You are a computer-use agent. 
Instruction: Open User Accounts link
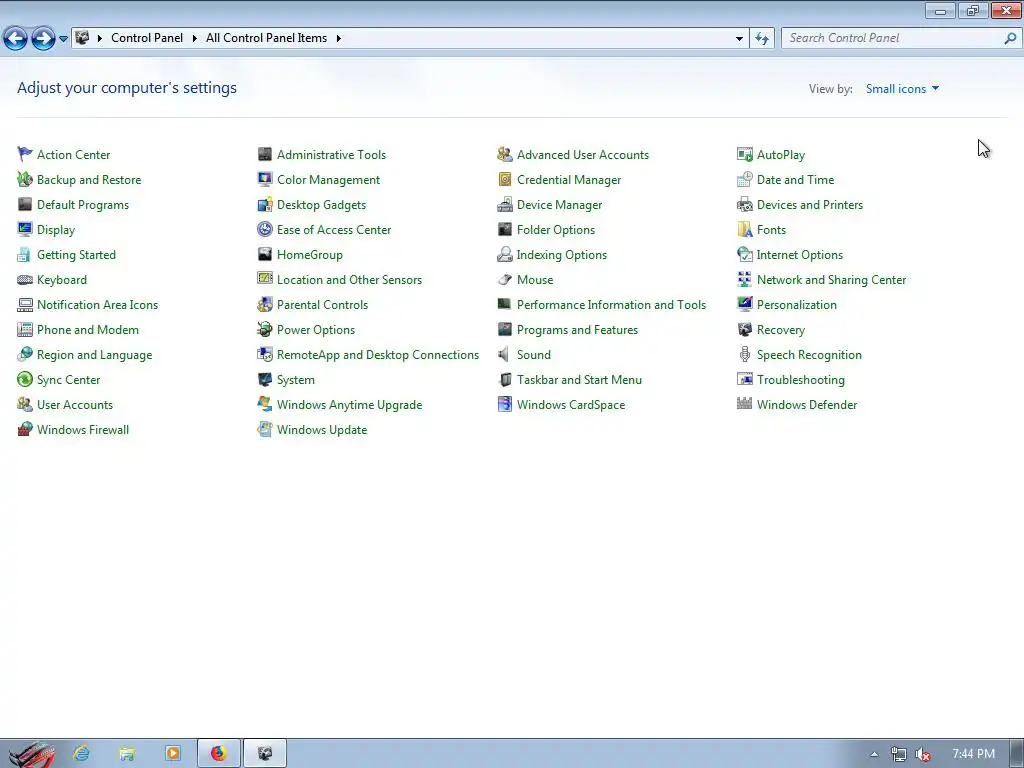coord(75,405)
